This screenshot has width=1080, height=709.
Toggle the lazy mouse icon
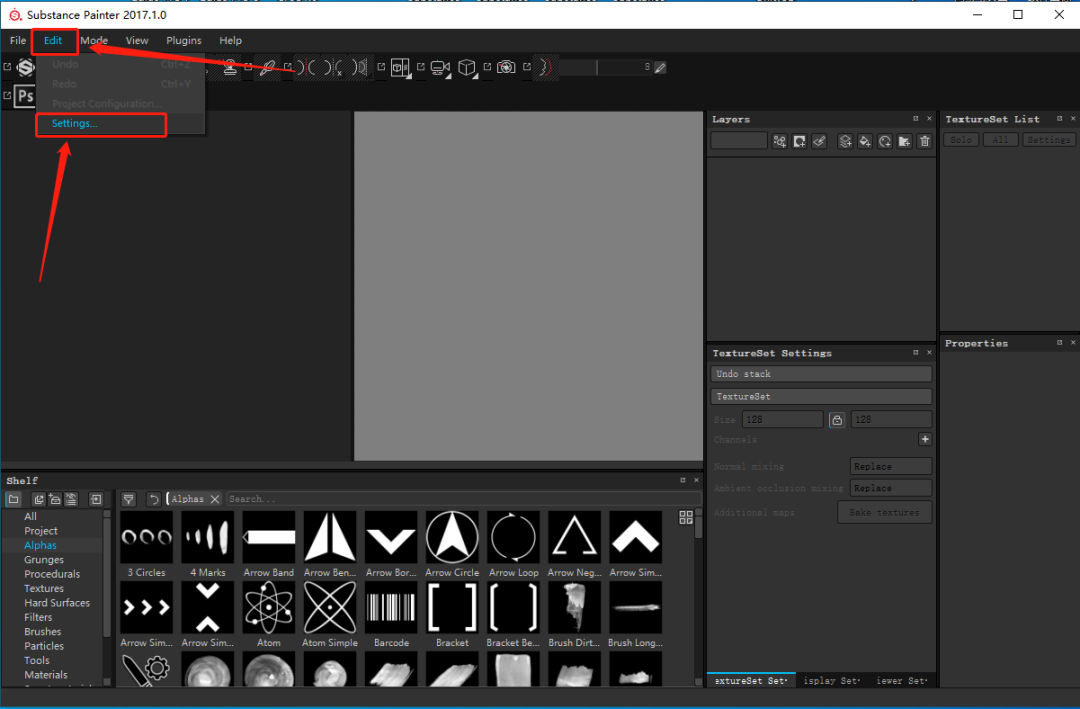click(545, 67)
